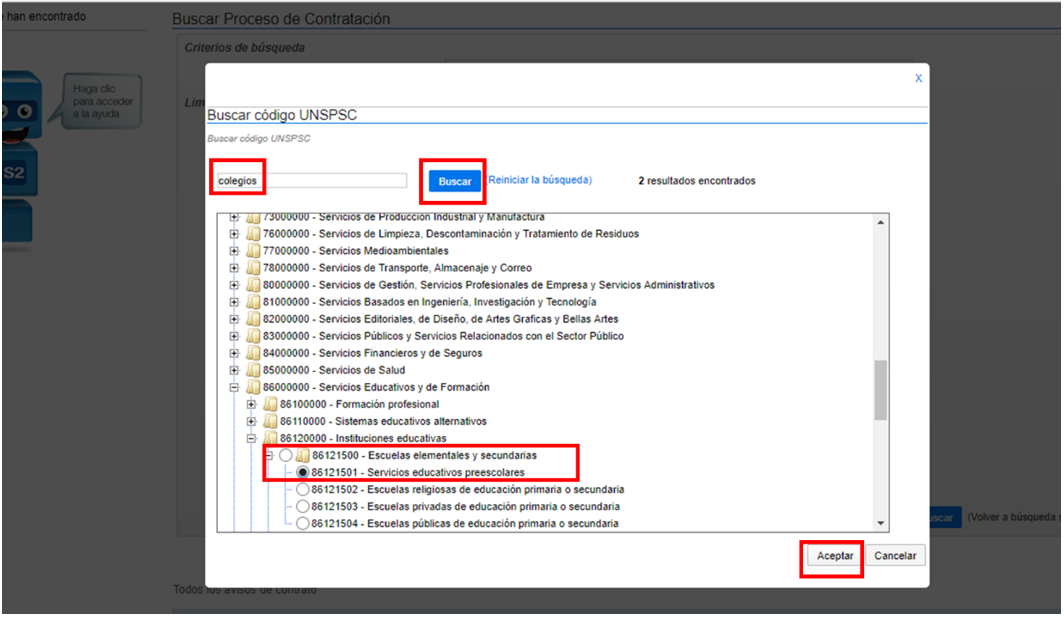Click folder icon of 81000000 Servicios Basados en Ingeniería
Viewport: 1064px width, 617px height.
[253, 302]
